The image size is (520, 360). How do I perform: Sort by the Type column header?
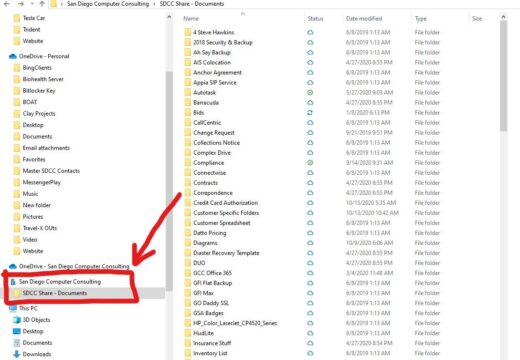421,19
